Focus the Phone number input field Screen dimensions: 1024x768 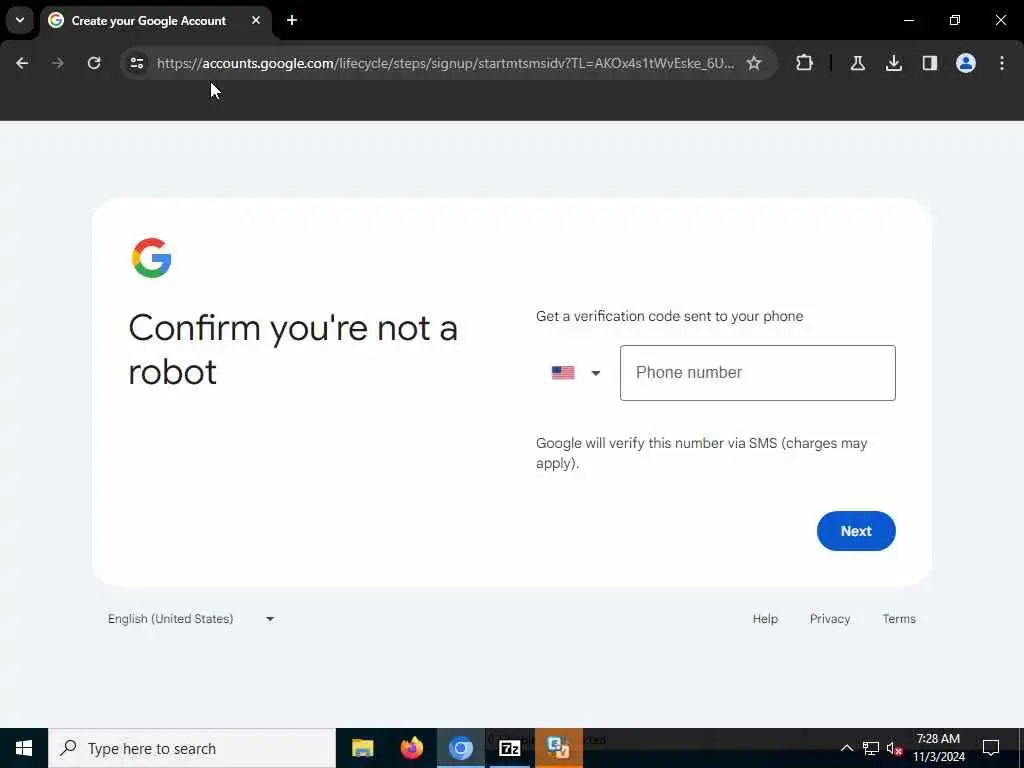point(758,373)
